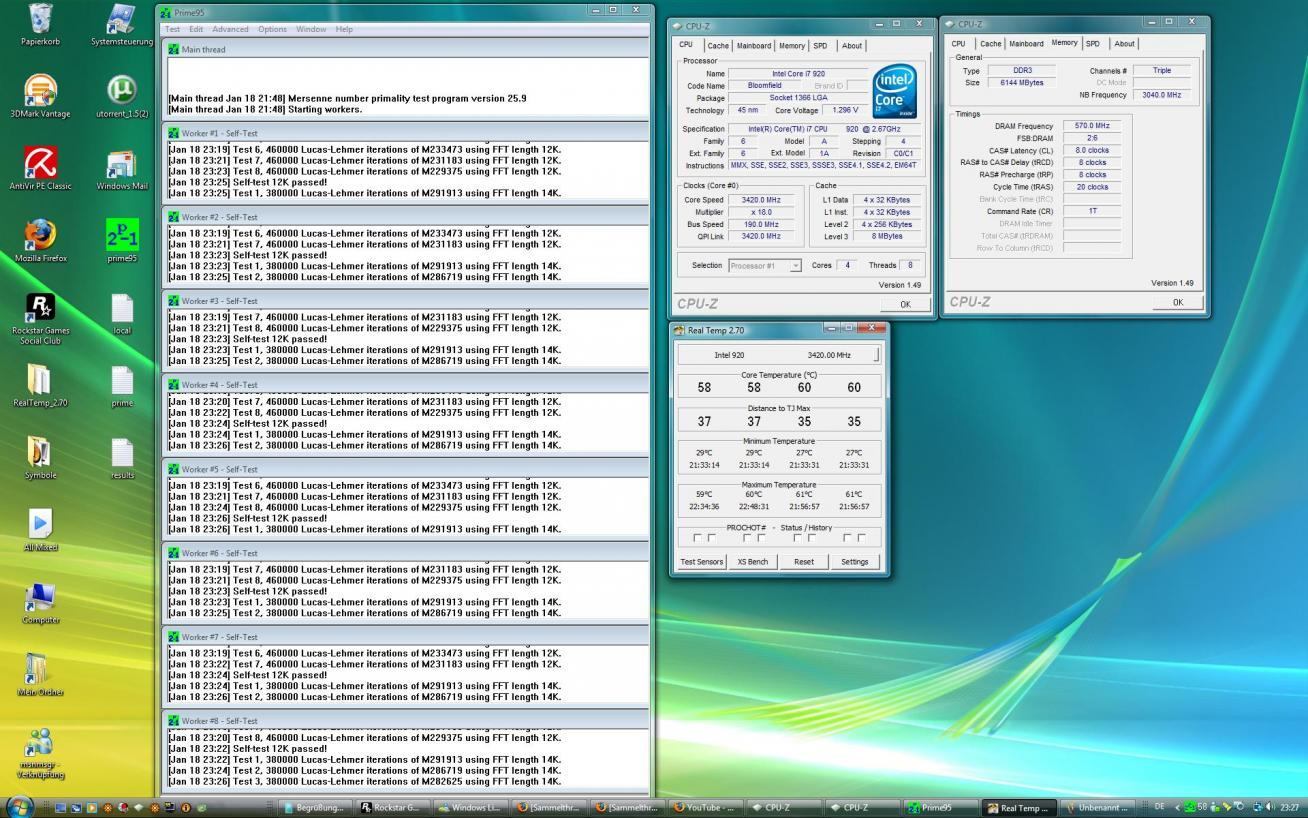Switch to Cache tab in left CPU-Z window
1308x818 pixels.
[x=718, y=46]
